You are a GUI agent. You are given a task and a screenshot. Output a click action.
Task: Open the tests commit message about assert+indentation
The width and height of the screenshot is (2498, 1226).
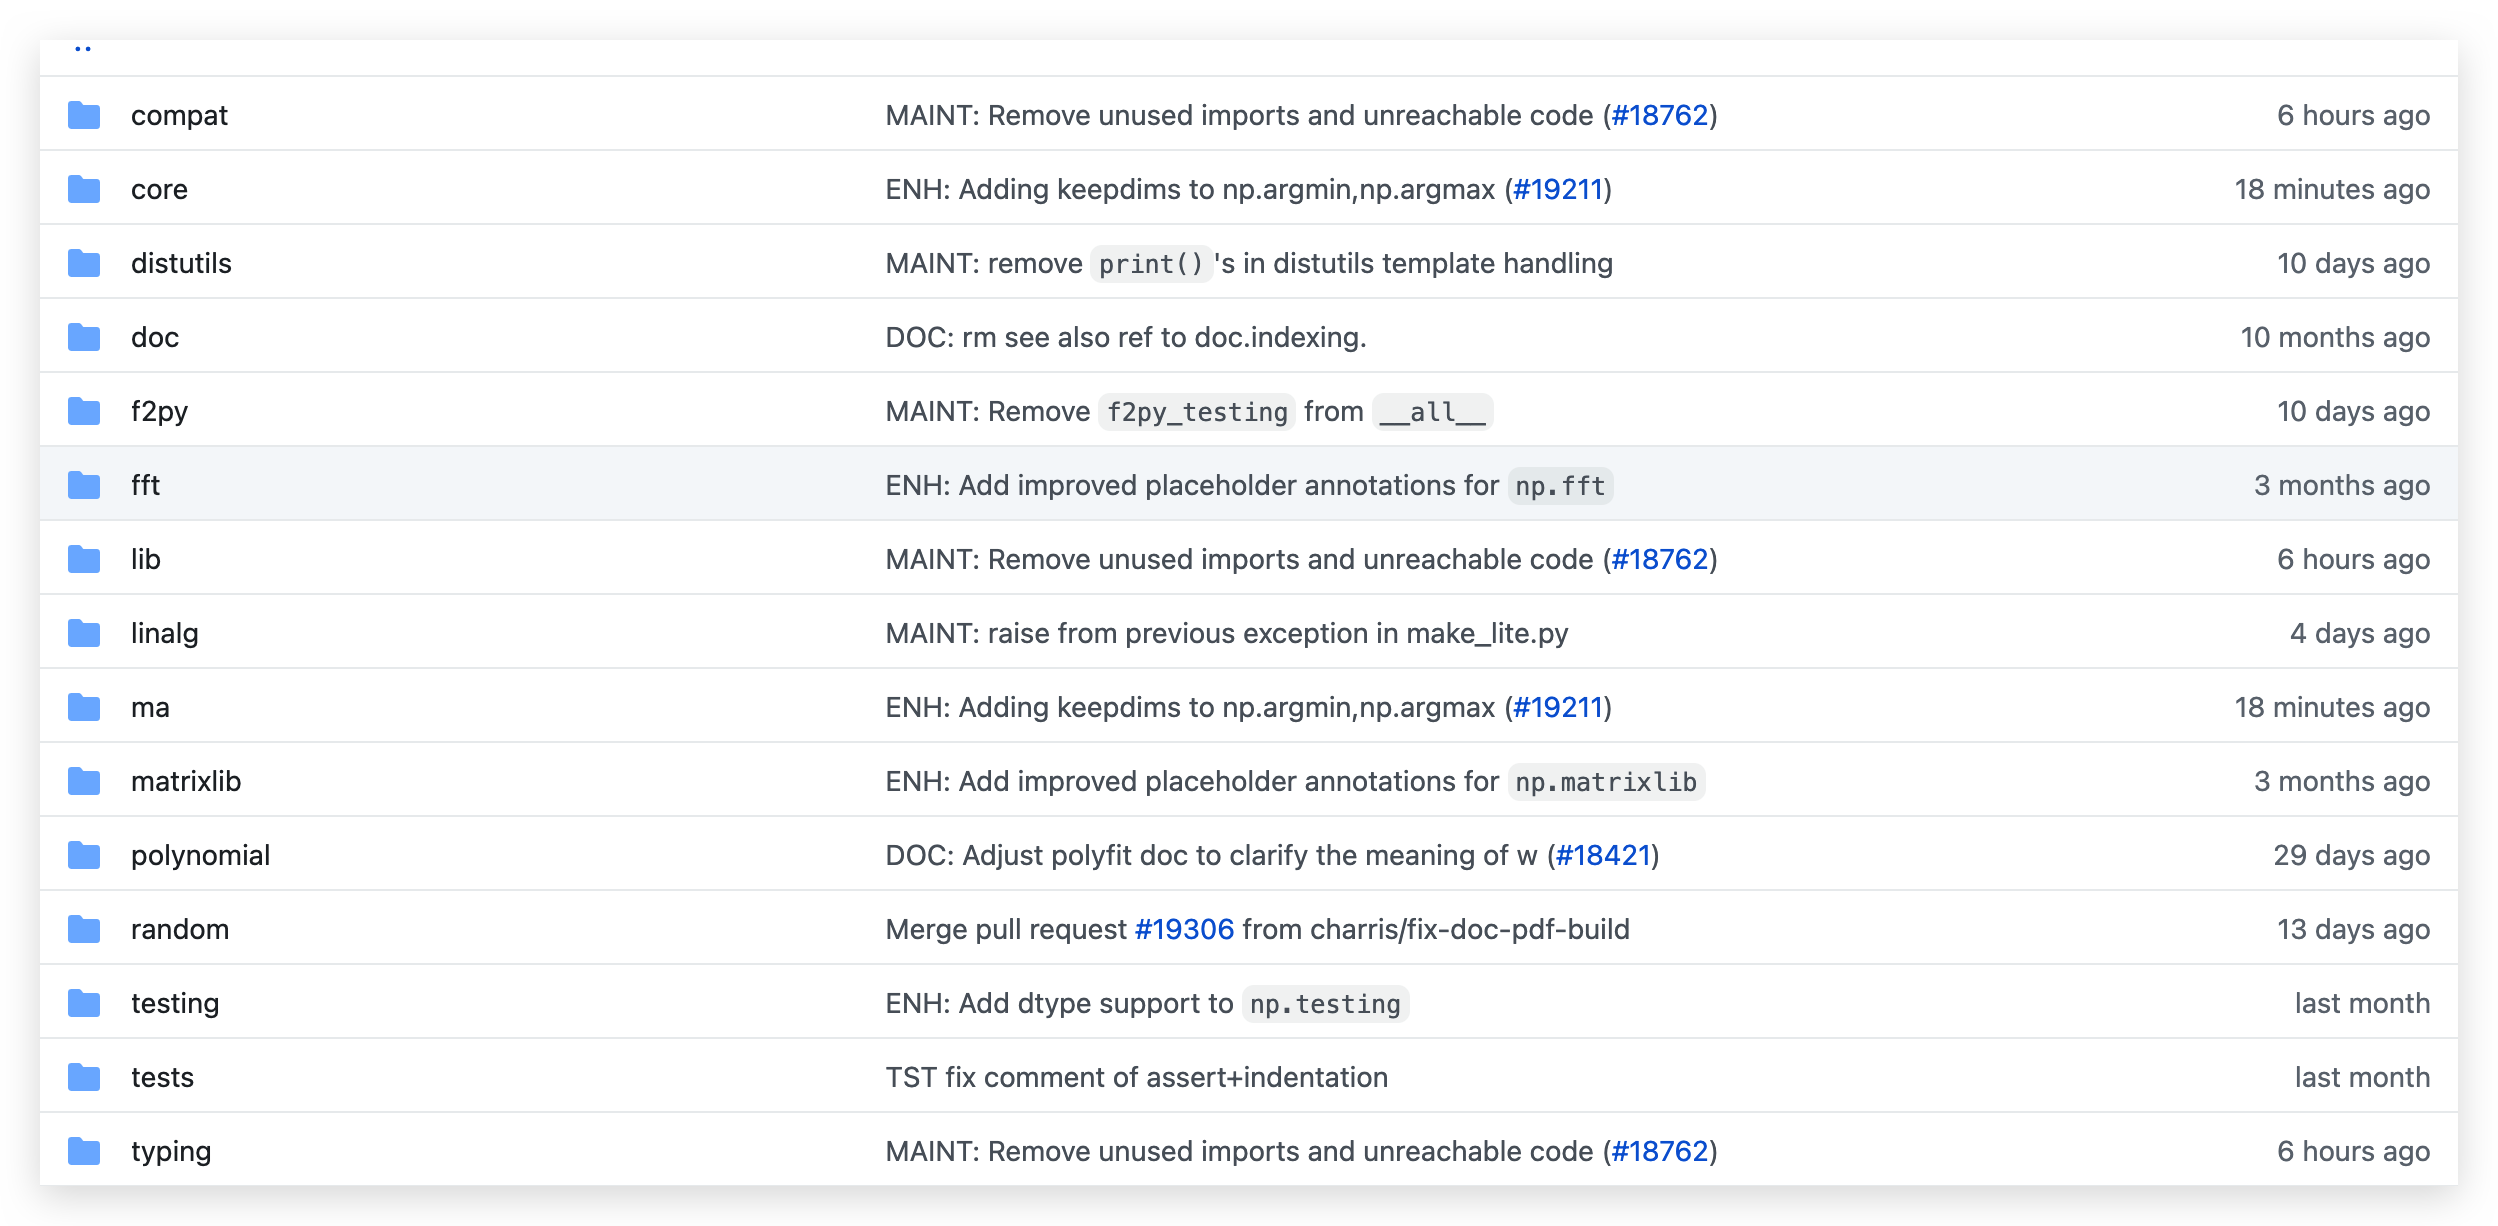pos(1136,1078)
